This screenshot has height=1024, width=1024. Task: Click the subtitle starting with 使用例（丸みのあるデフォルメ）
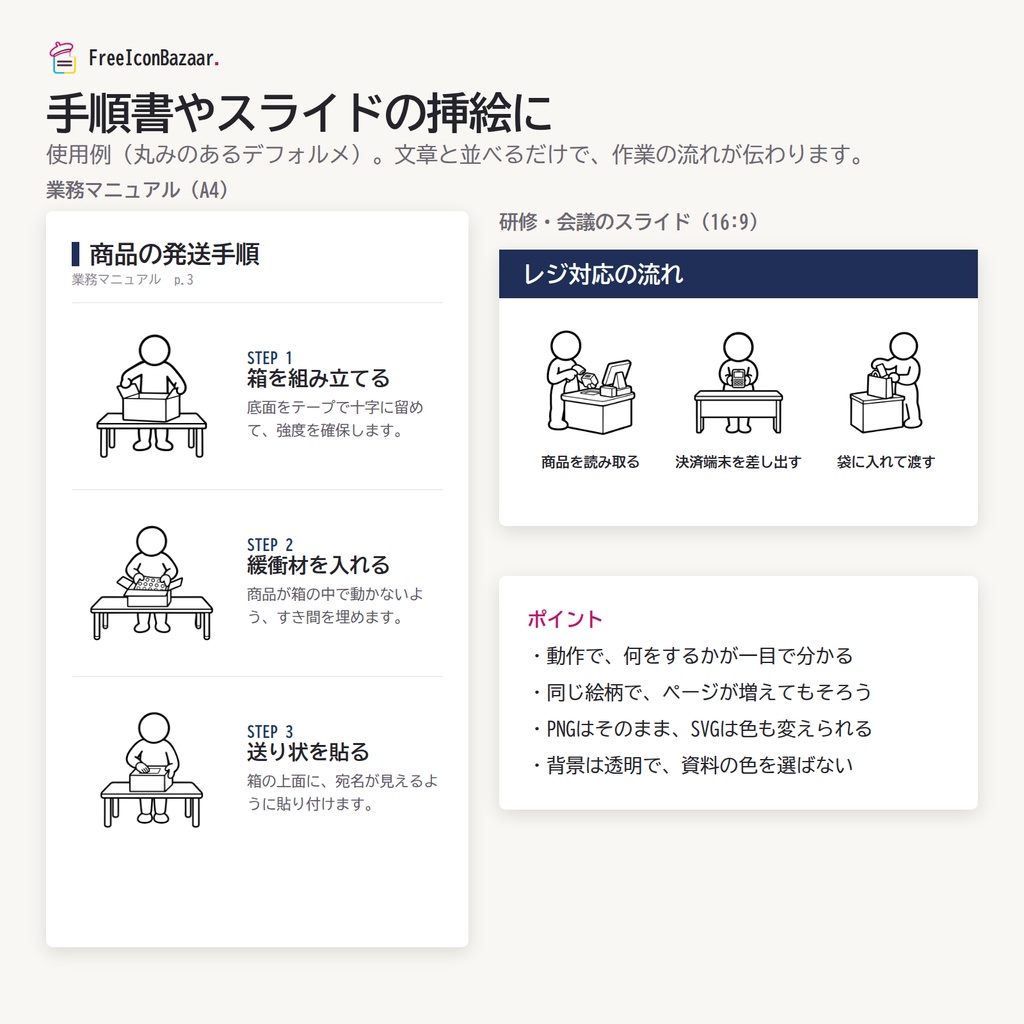(456, 155)
